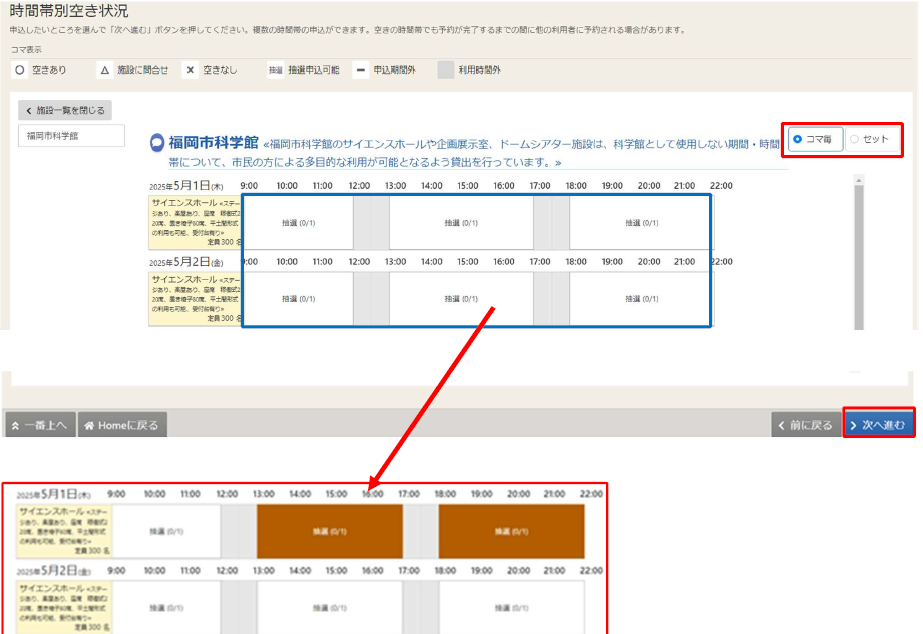The image size is (923, 634).
Task: Pick May 2 morning 抽選 slot in main schedule
Action: point(298,299)
